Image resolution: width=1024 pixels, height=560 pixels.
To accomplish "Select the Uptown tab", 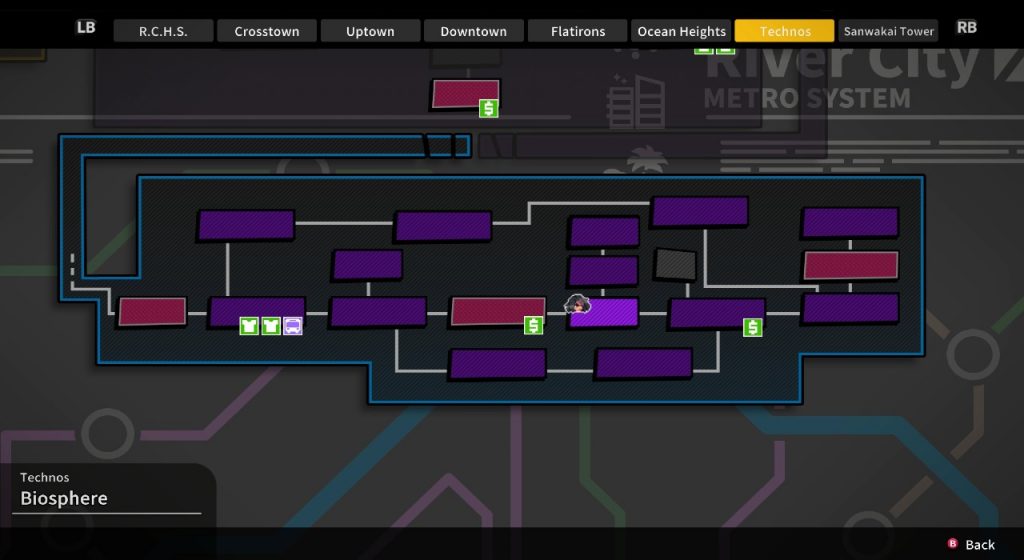I will (x=370, y=31).
